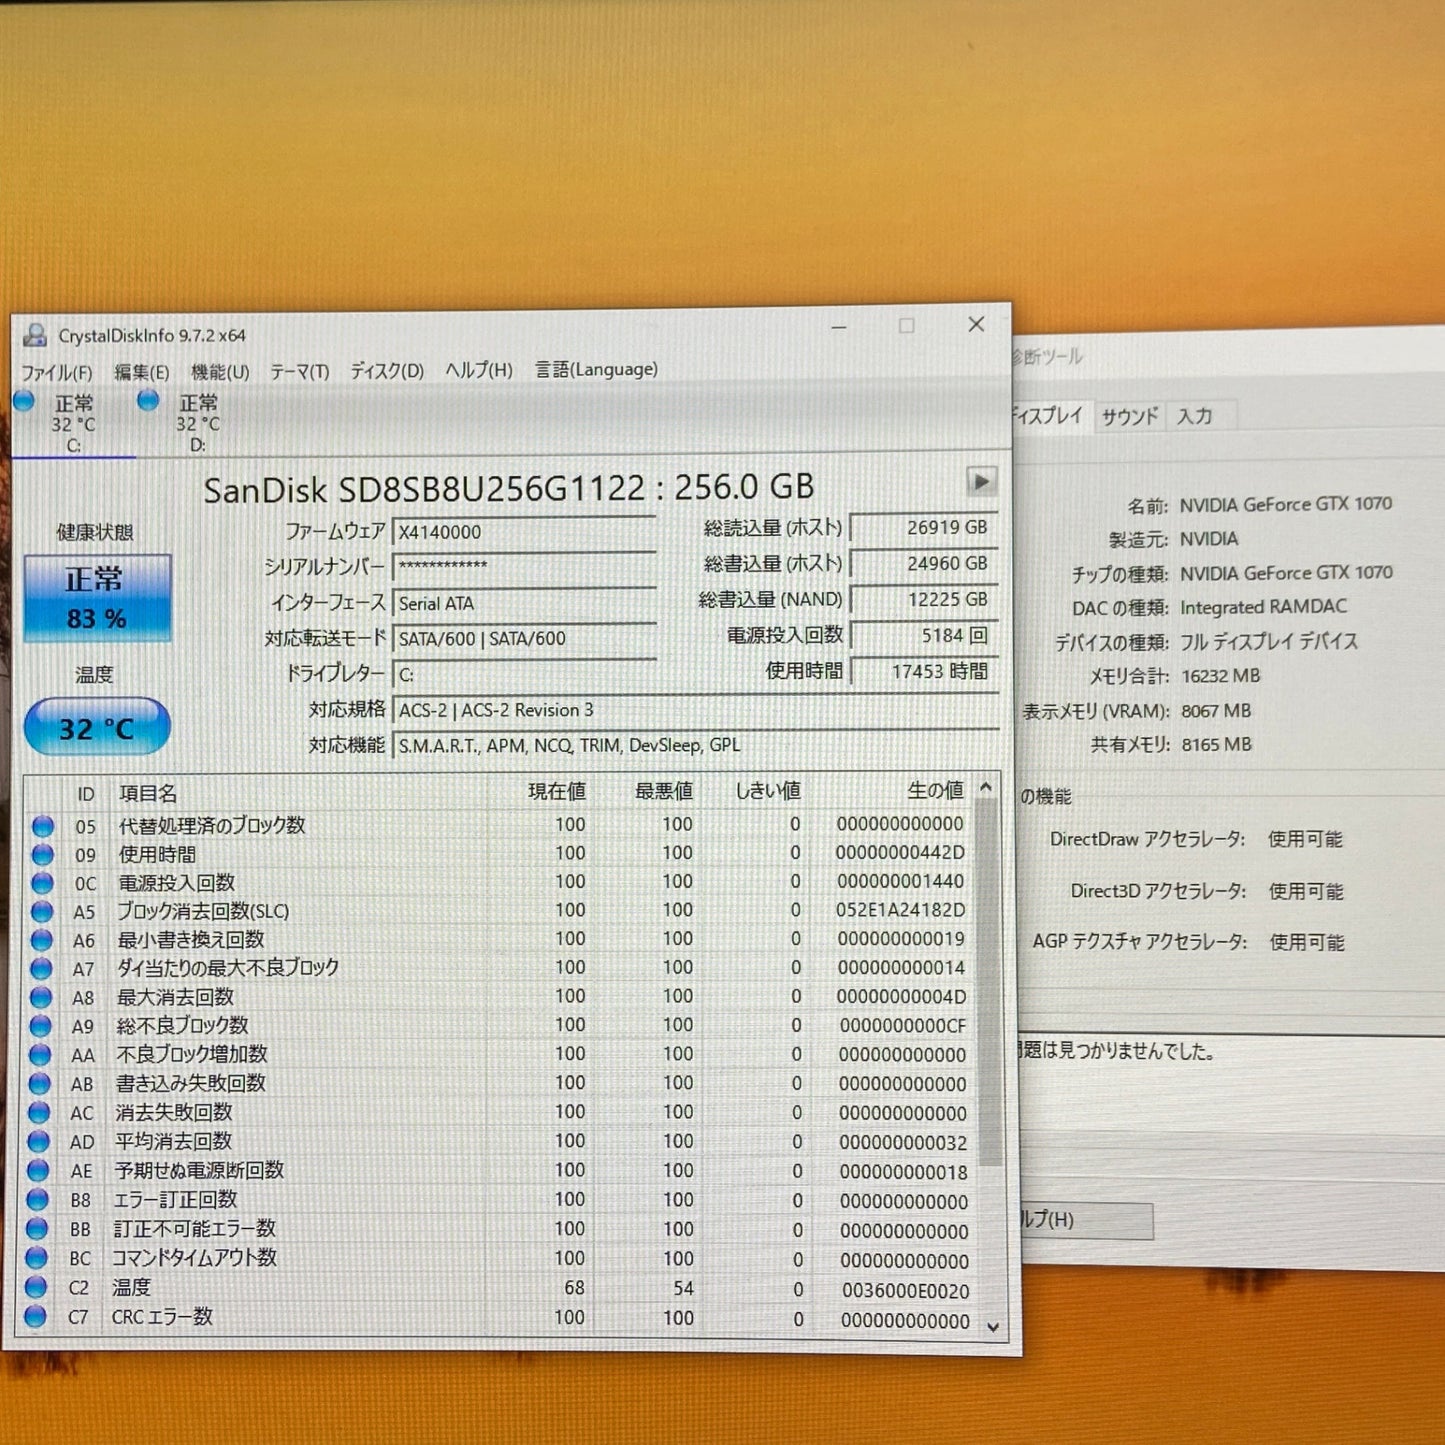Viewport: 1445px width, 1445px height.
Task: Open the 機能(U) menu
Action: 220,371
